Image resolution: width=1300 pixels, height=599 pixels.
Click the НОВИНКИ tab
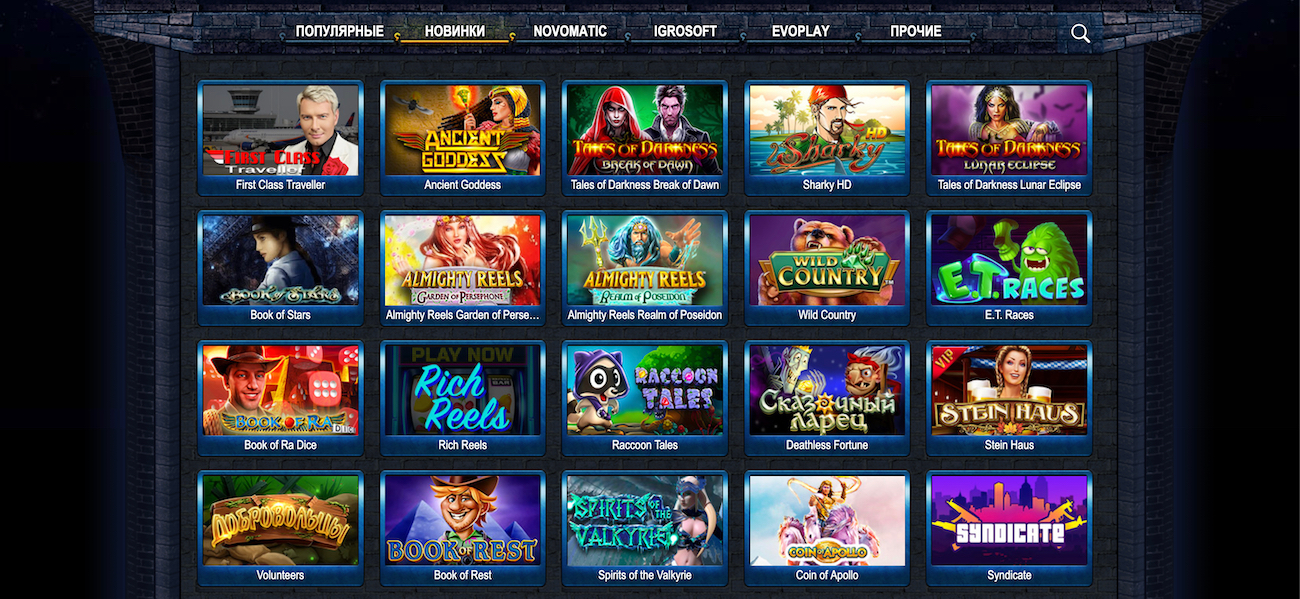pos(455,31)
